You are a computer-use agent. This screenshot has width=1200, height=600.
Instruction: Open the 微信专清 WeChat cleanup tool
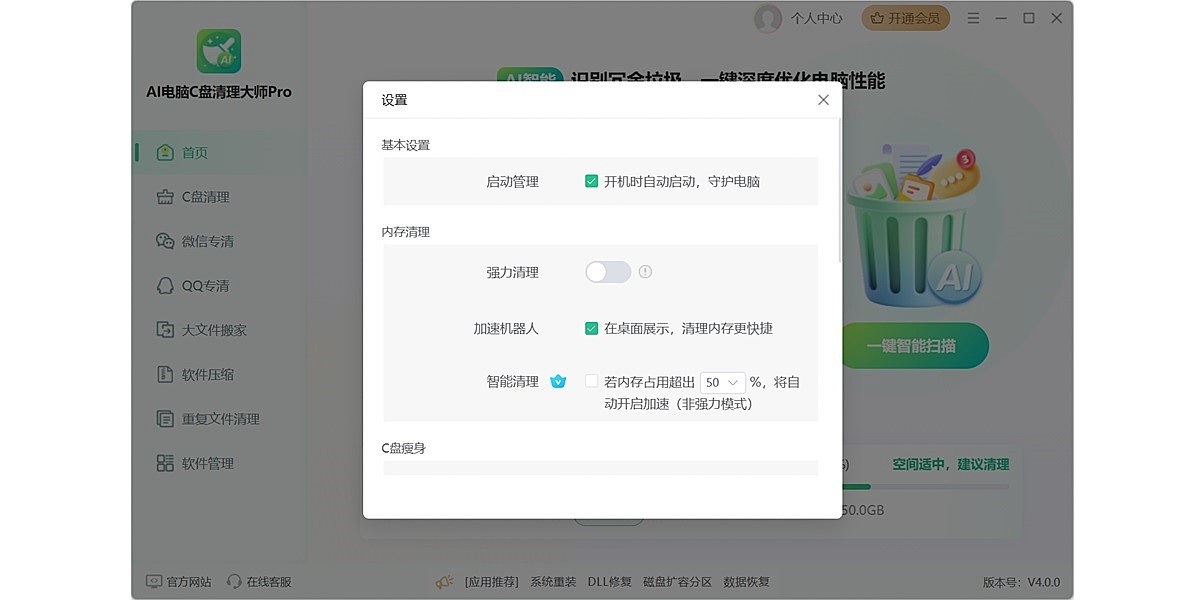coord(196,240)
